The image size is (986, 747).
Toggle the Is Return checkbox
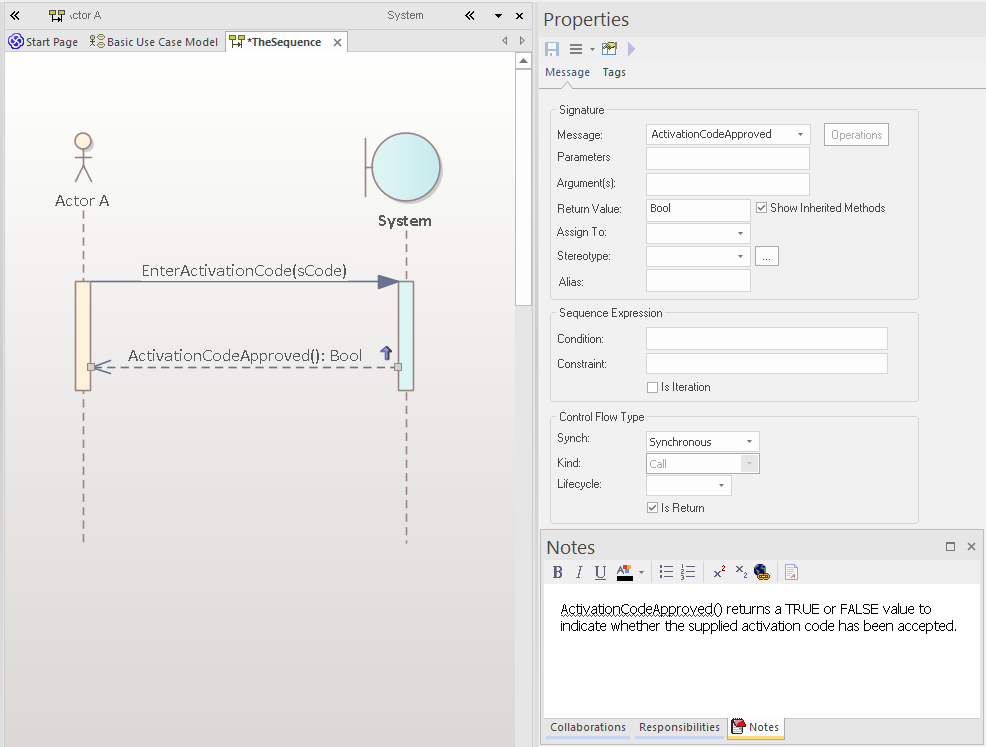click(652, 508)
